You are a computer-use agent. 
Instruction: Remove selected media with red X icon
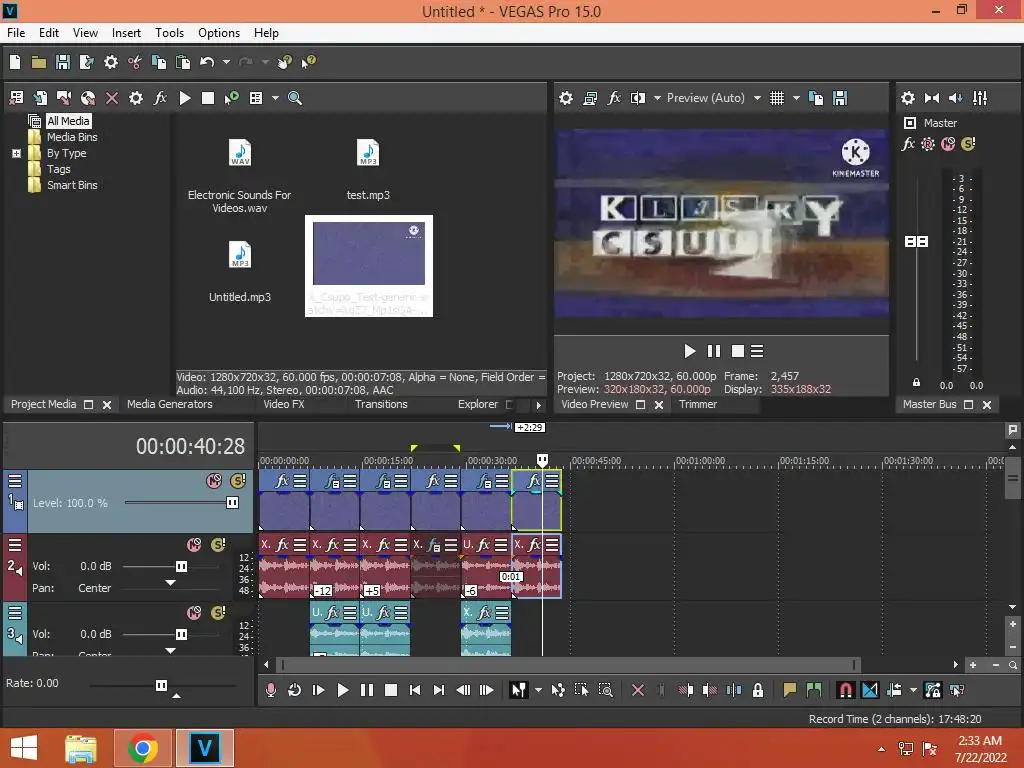(112, 98)
